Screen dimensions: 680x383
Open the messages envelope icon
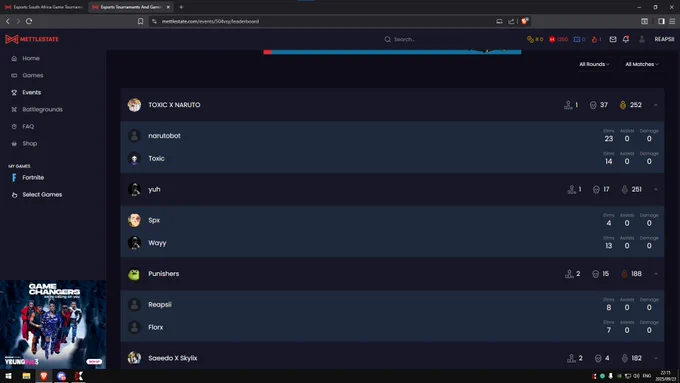coord(613,39)
